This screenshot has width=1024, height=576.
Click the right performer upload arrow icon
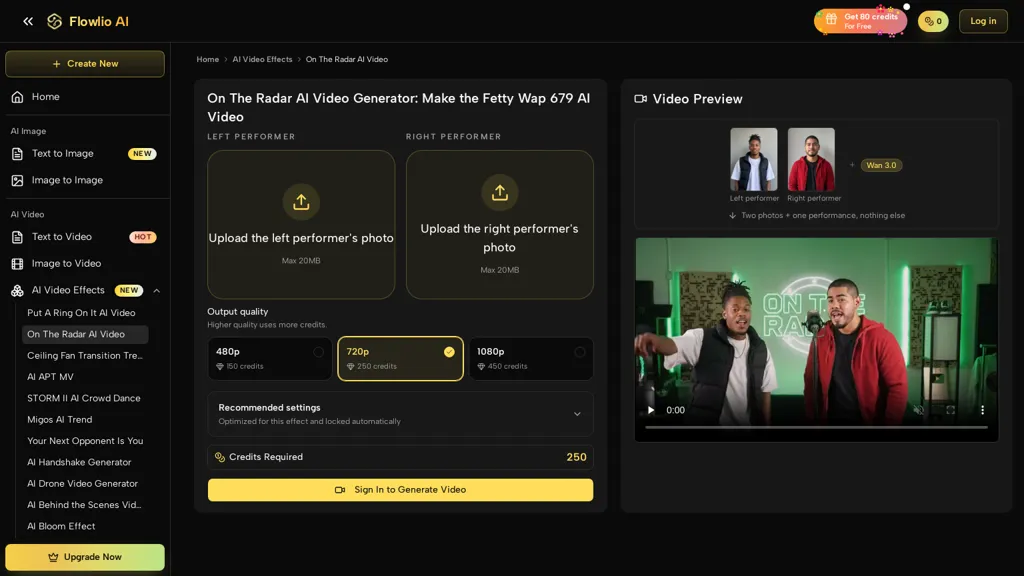click(500, 193)
